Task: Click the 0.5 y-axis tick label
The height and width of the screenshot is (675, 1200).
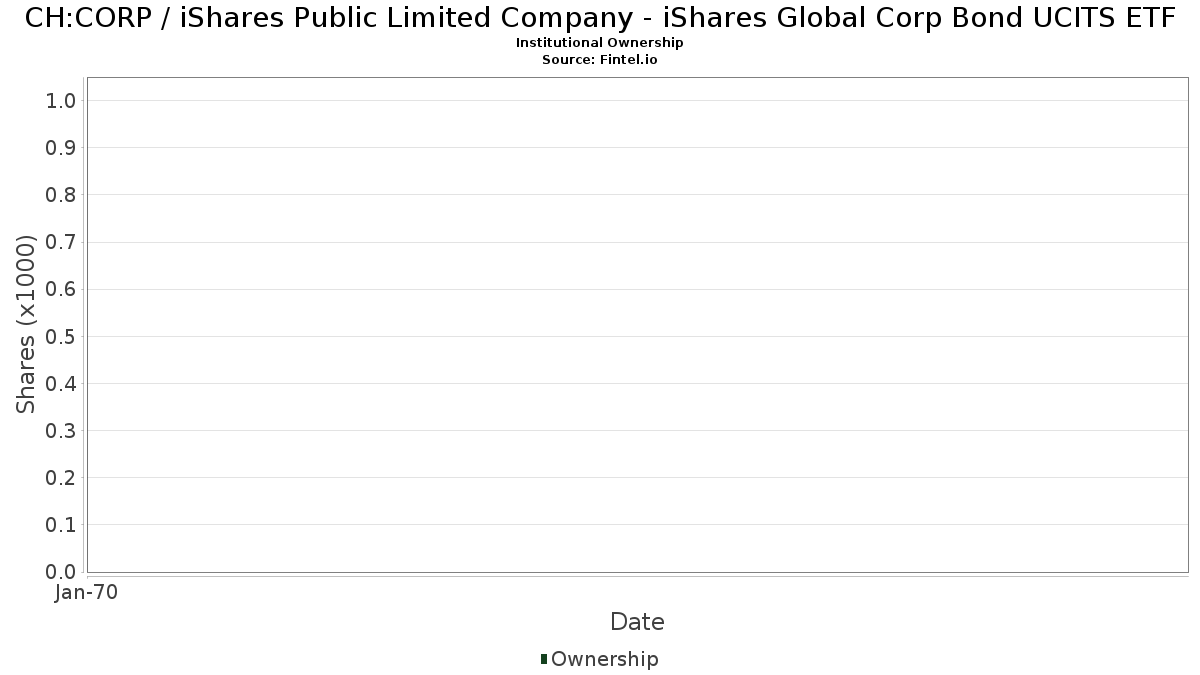Action: click(61, 336)
